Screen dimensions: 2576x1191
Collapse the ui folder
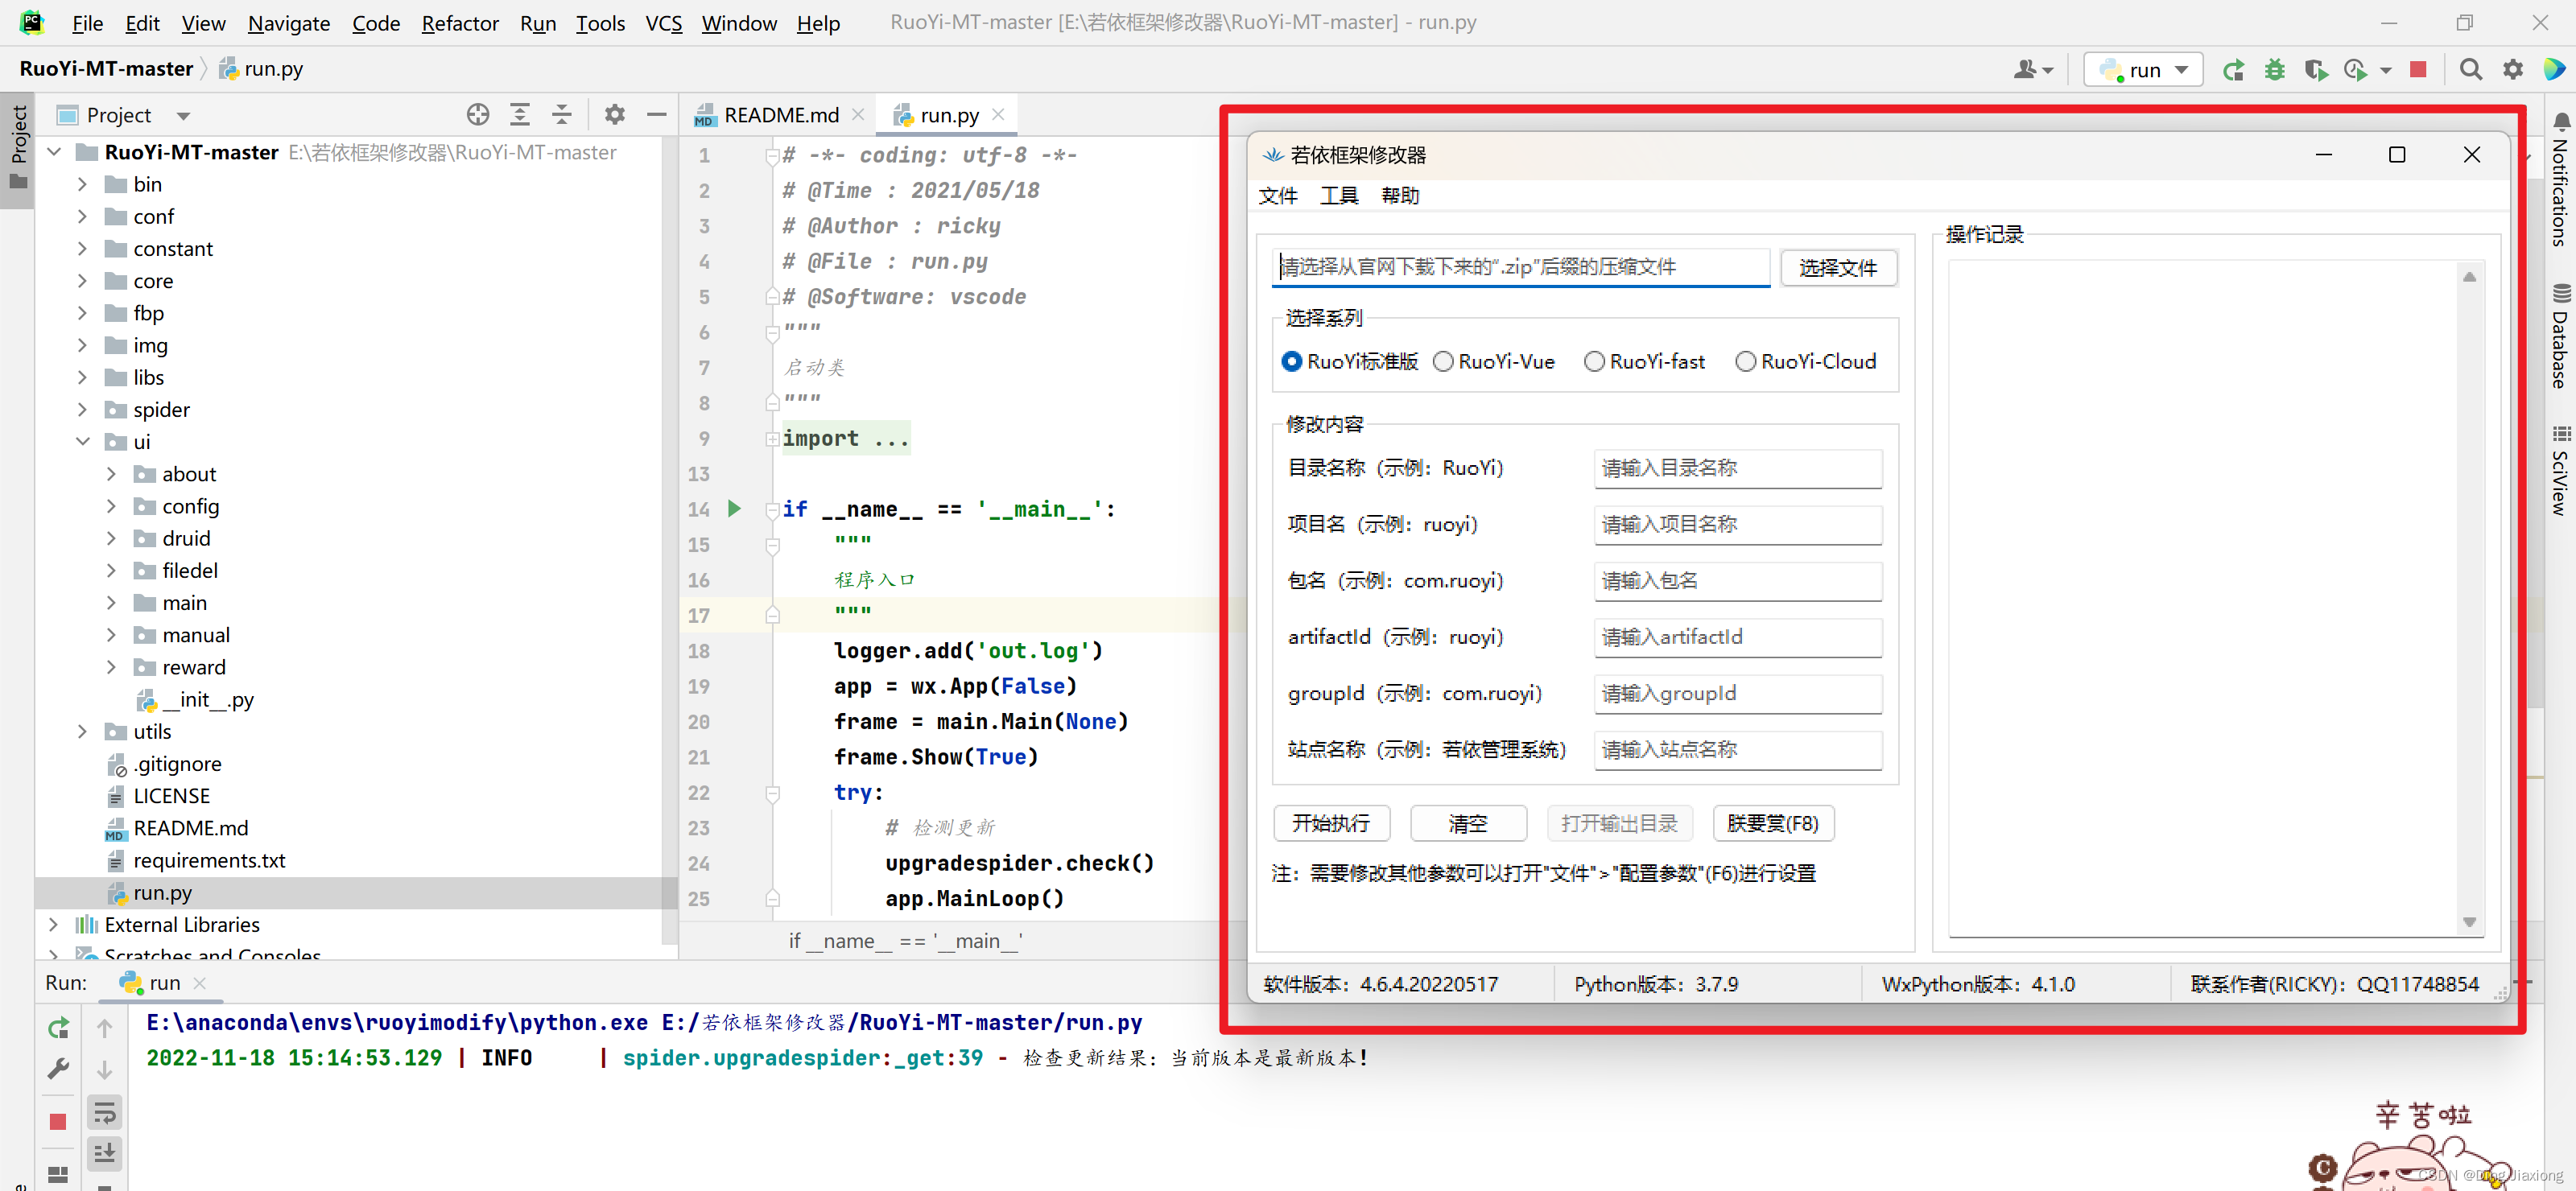pos(83,441)
